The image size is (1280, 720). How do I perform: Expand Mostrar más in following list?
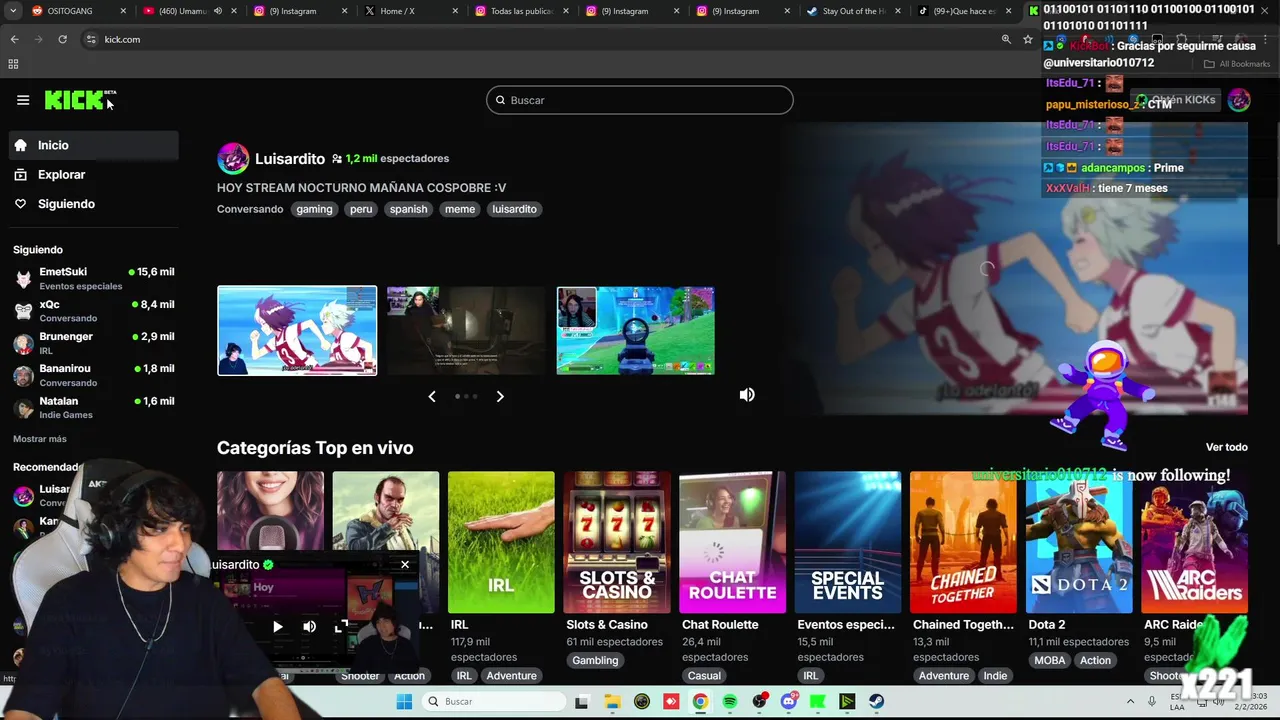tap(40, 439)
